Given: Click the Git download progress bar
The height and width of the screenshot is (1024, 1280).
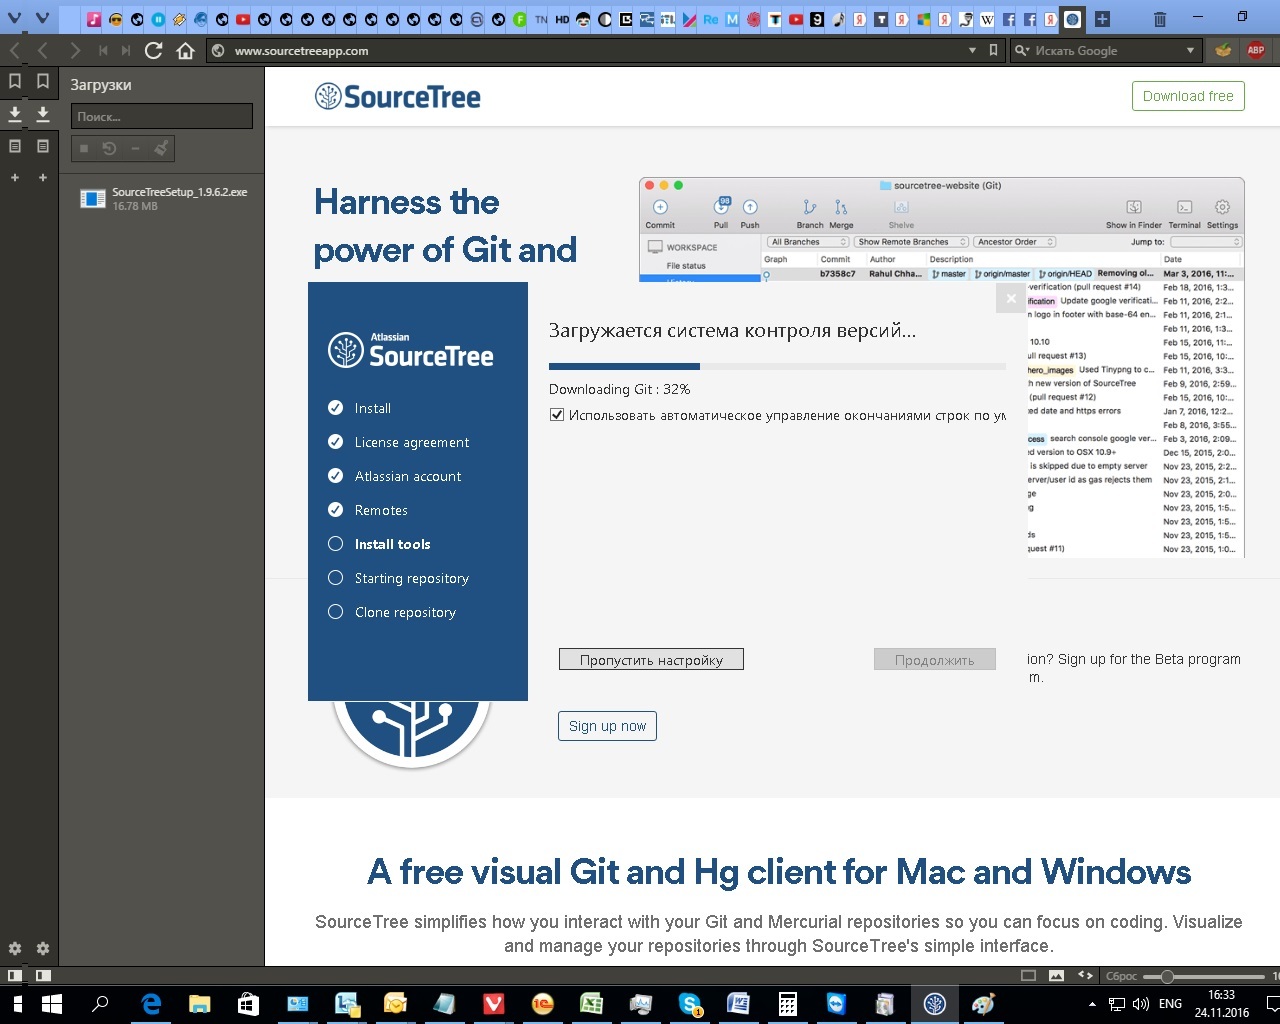Looking at the screenshot, I should pos(777,367).
